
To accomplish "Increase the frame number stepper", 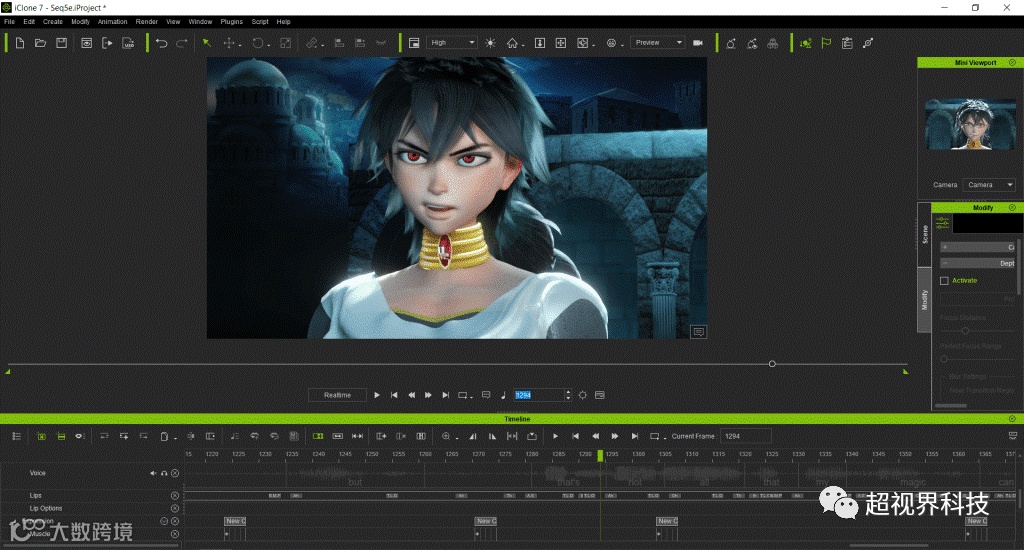I will click(x=568, y=392).
